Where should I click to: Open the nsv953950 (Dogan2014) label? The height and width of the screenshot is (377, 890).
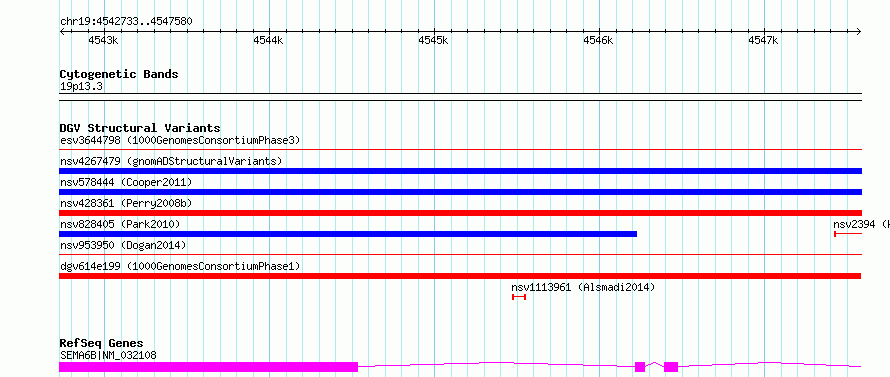[123, 245]
